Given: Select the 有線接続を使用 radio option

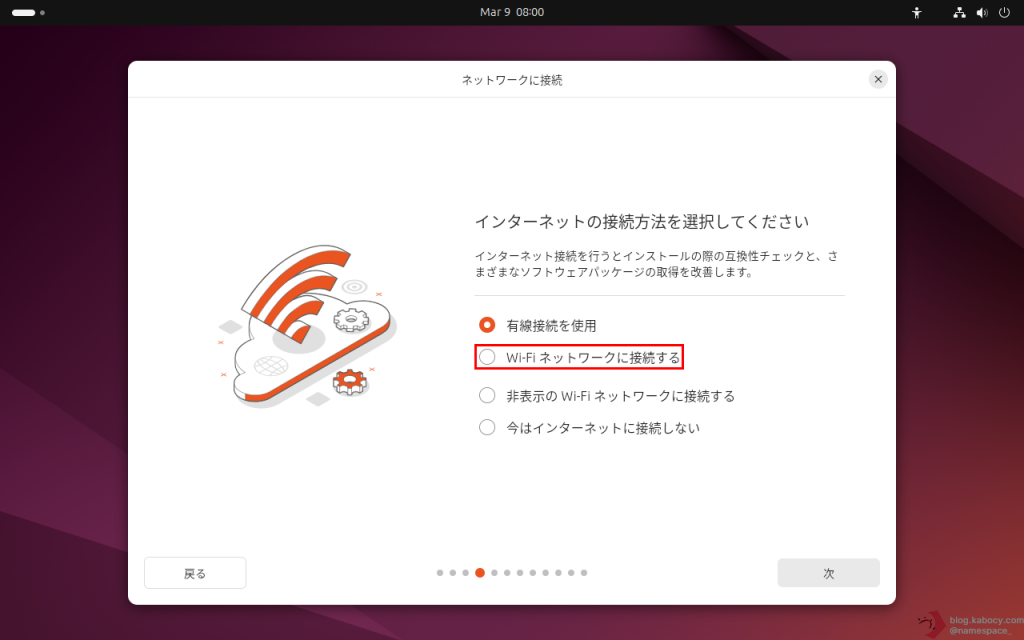Looking at the screenshot, I should pos(487,325).
